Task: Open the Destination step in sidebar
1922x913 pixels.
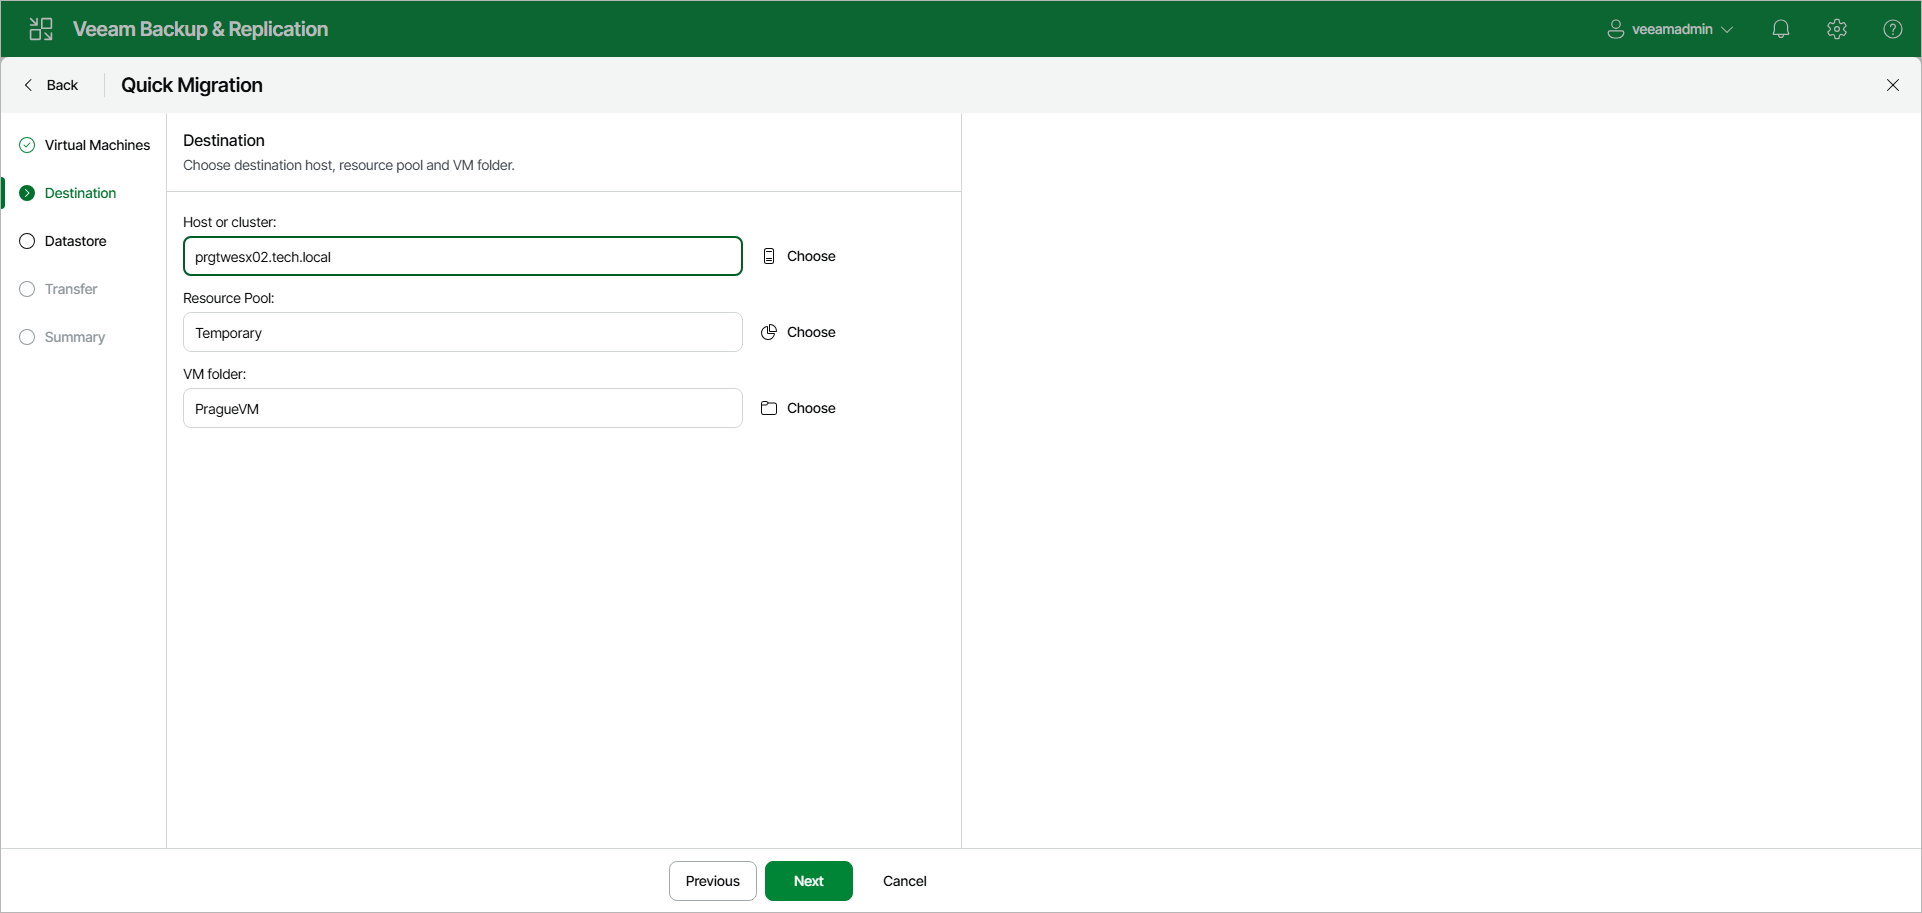Action: (x=81, y=192)
